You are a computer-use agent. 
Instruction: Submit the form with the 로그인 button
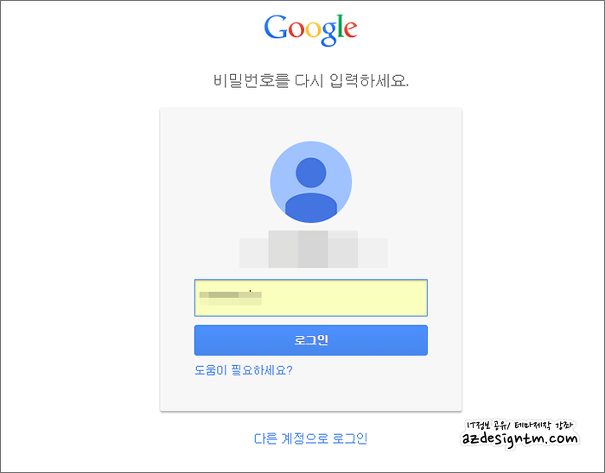(311, 340)
